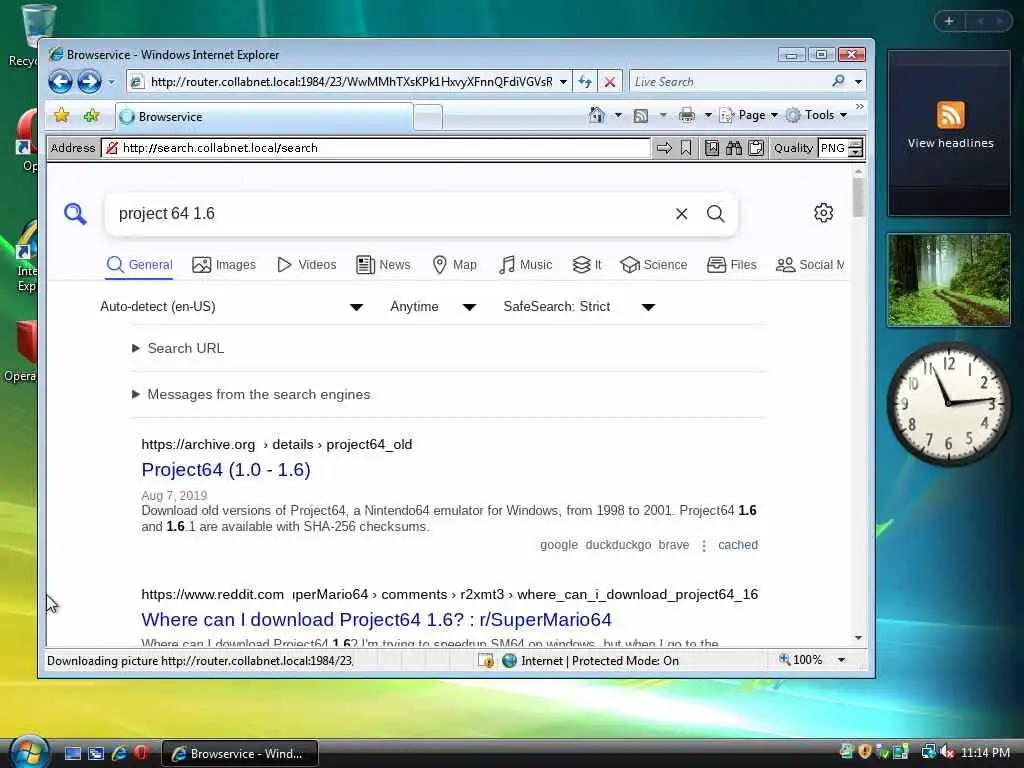The height and width of the screenshot is (768, 1024).
Task: Select the Browservice browser tab
Action: pyautogui.click(x=264, y=116)
